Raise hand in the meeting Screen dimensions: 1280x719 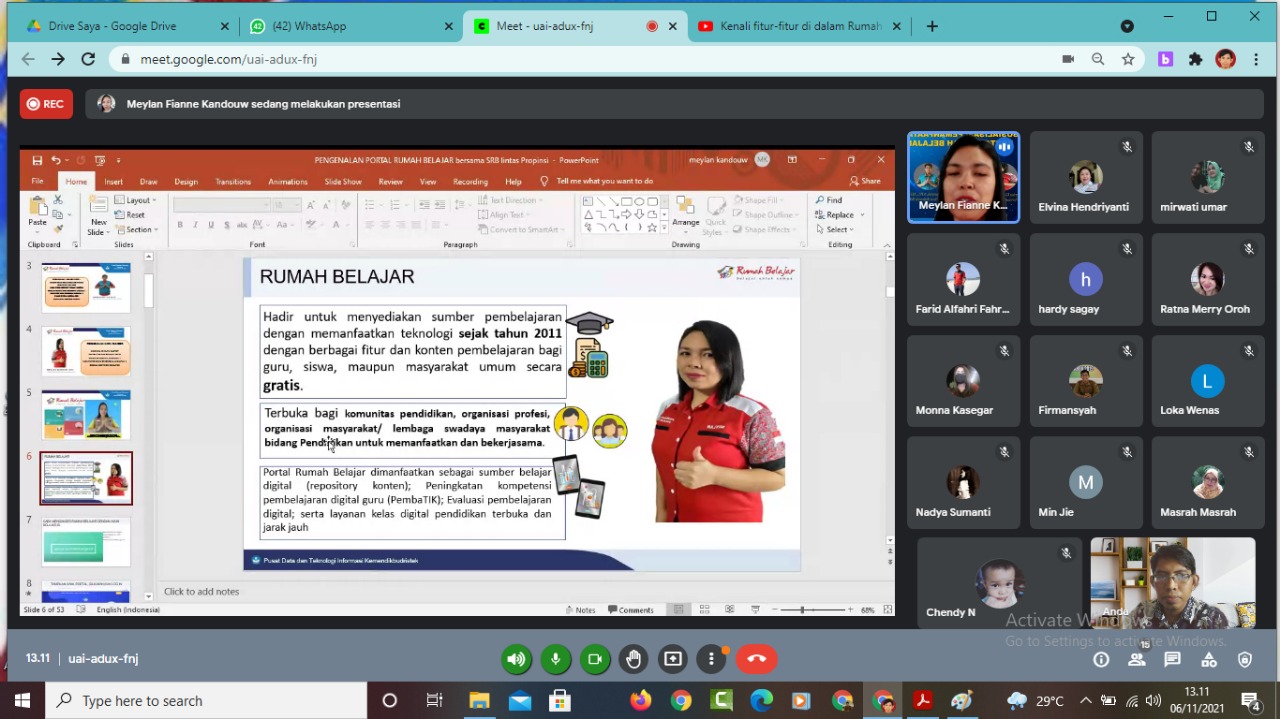tap(633, 659)
